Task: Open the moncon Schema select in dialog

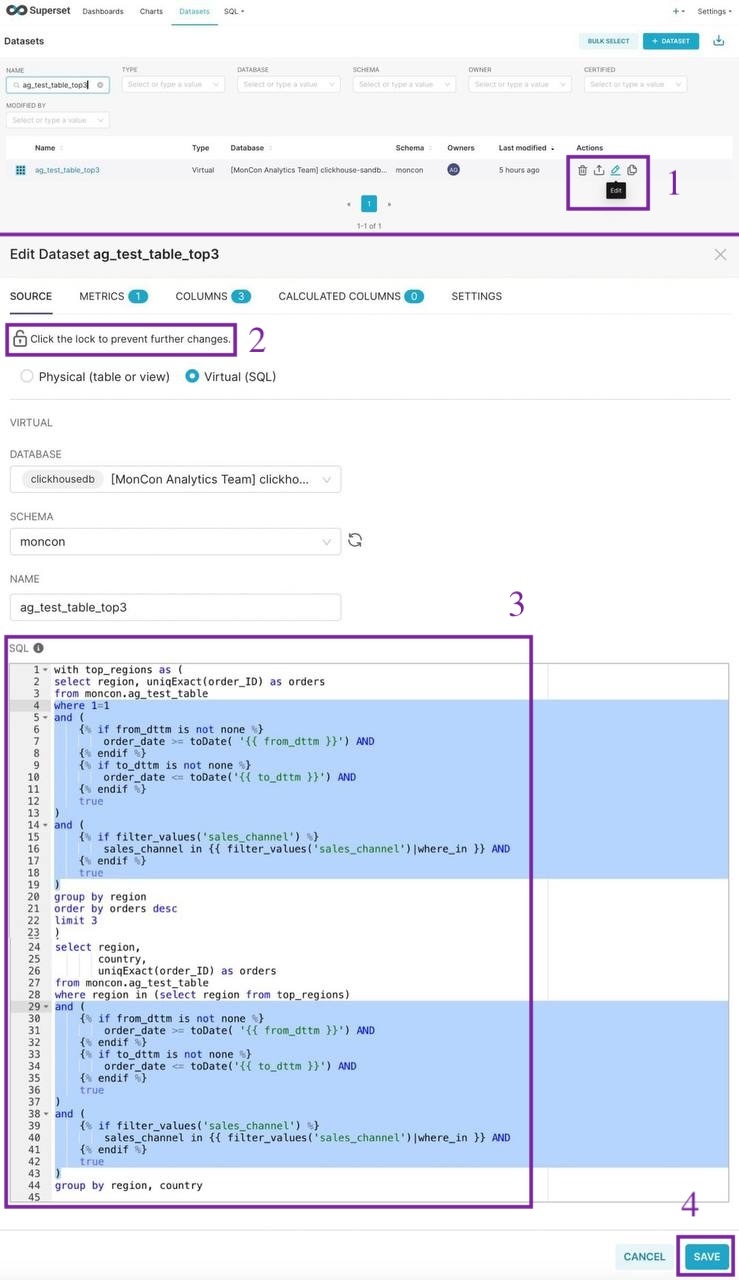Action: click(x=175, y=541)
